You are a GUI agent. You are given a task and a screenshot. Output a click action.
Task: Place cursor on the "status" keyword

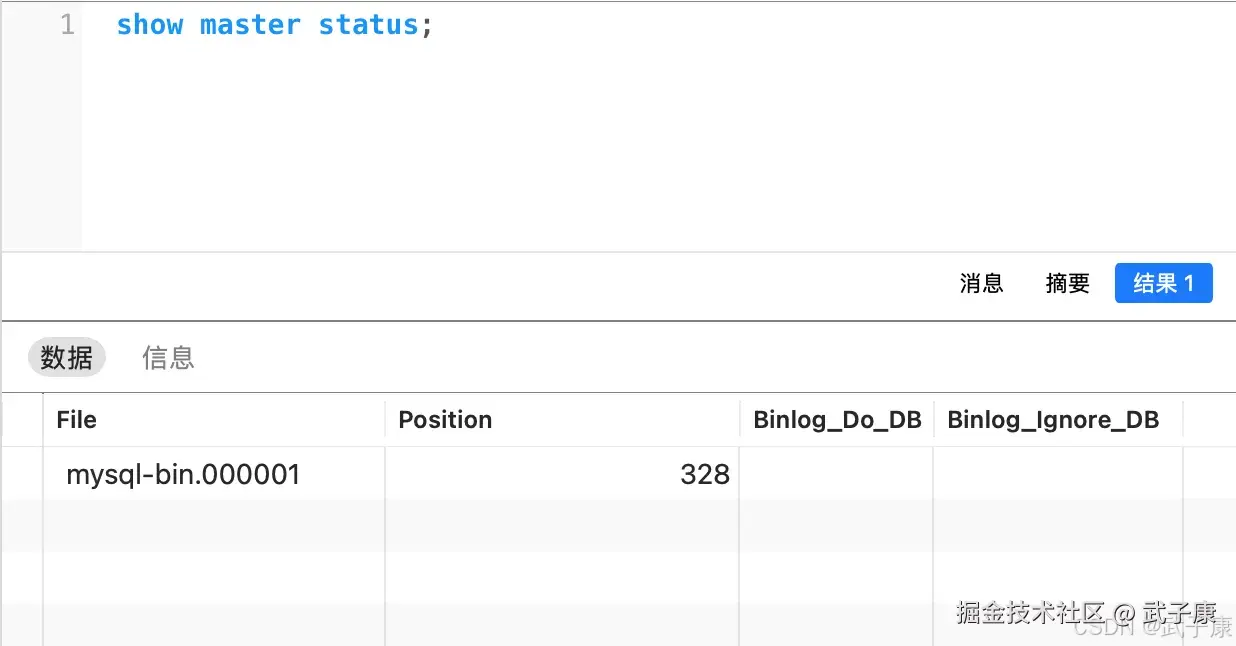coord(368,25)
